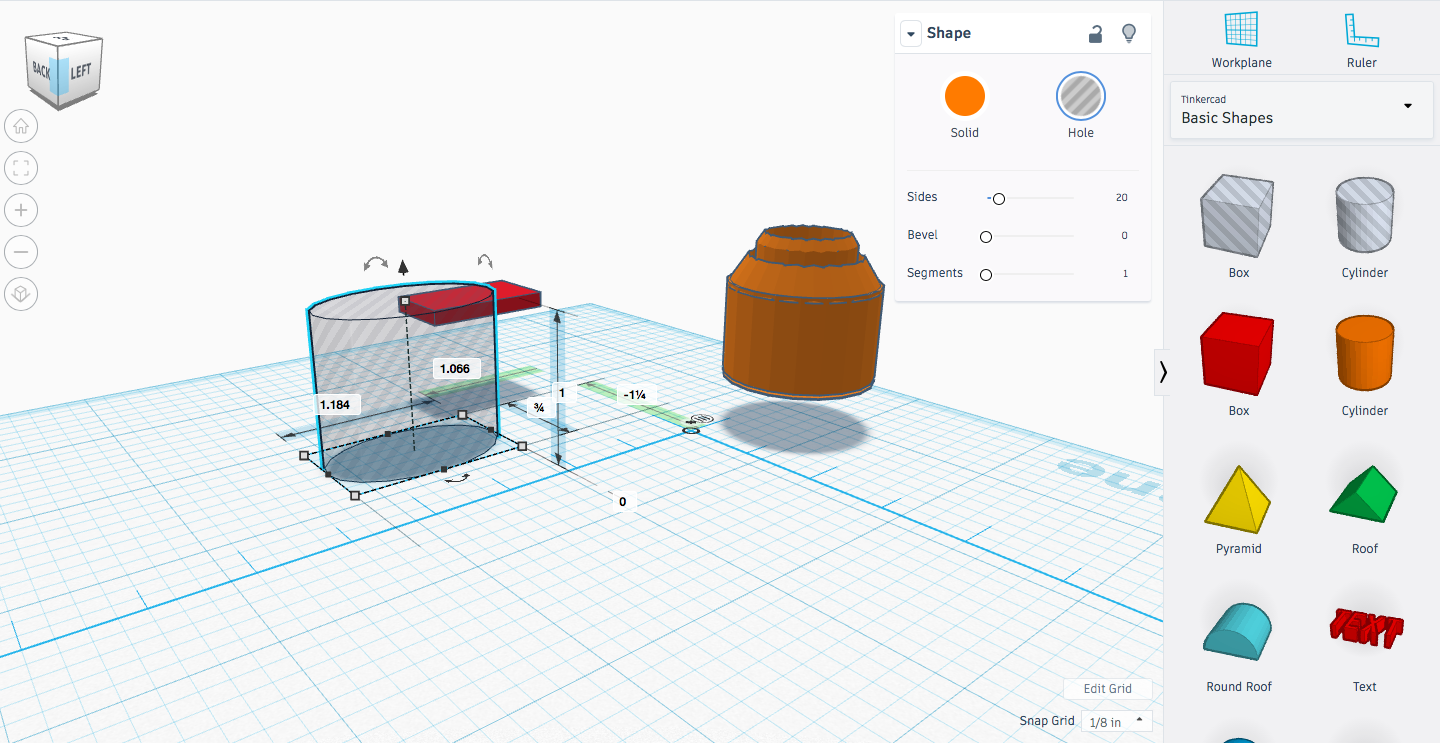This screenshot has width=1440, height=743.
Task: Click the 1.184 dimension value
Action: tap(335, 405)
